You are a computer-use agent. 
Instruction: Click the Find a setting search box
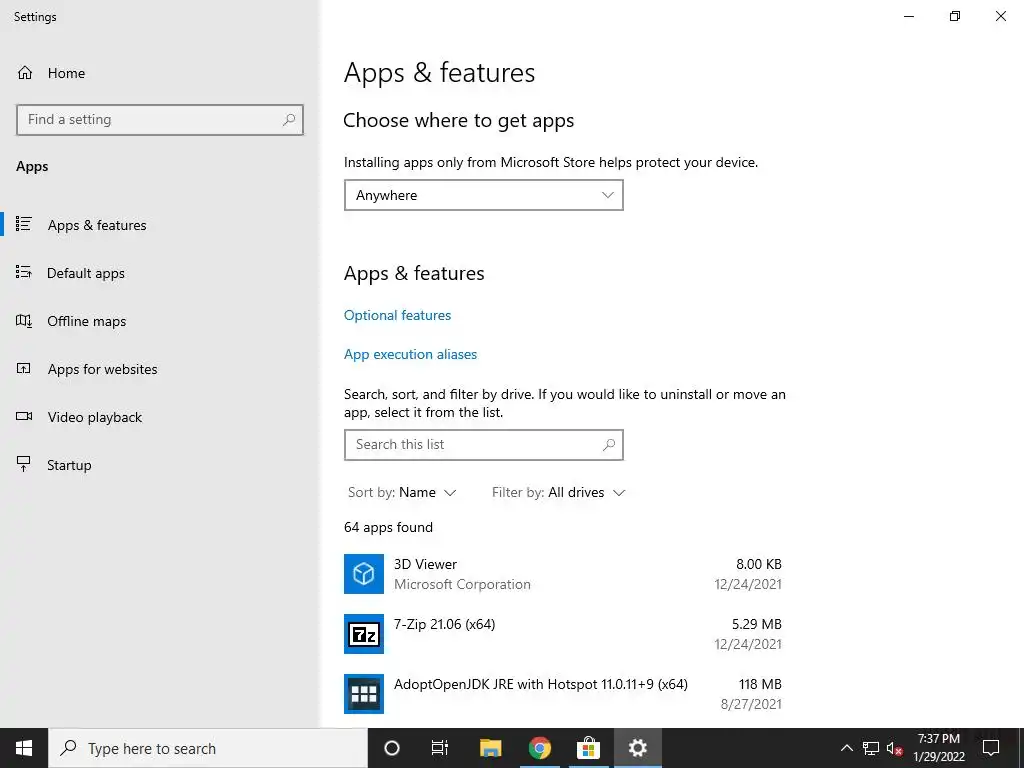click(x=160, y=120)
